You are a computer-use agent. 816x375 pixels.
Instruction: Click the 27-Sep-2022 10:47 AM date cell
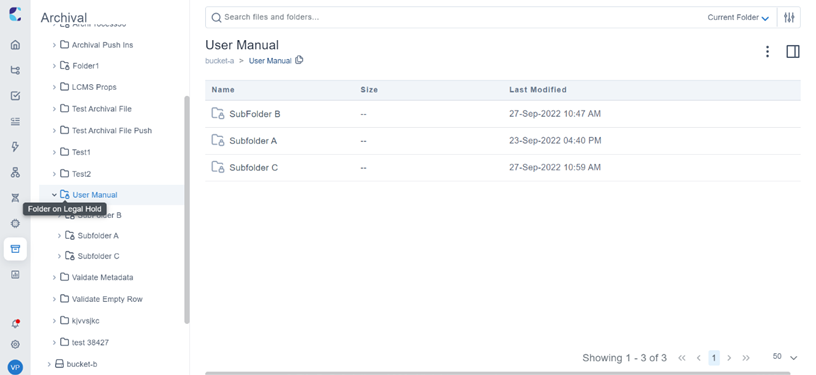click(555, 113)
